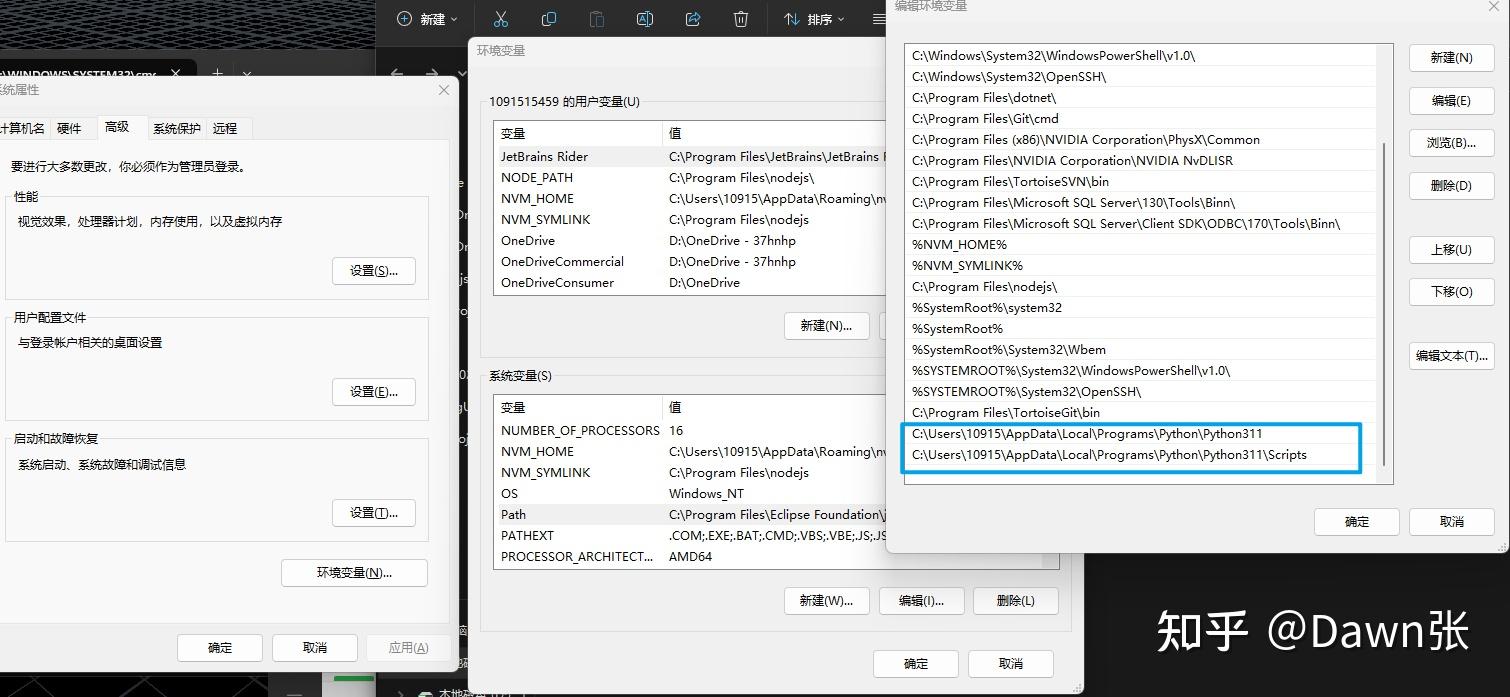Select the TortoiseGit\bin path entry

click(1140, 413)
